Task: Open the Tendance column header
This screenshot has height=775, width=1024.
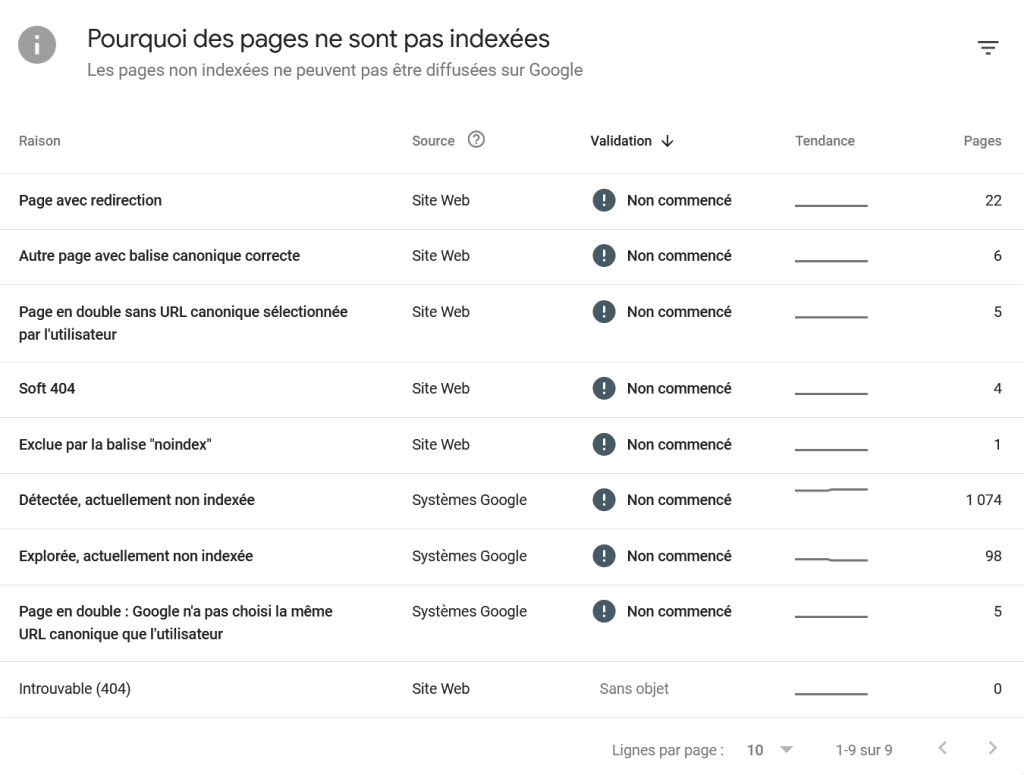Action: 824,141
